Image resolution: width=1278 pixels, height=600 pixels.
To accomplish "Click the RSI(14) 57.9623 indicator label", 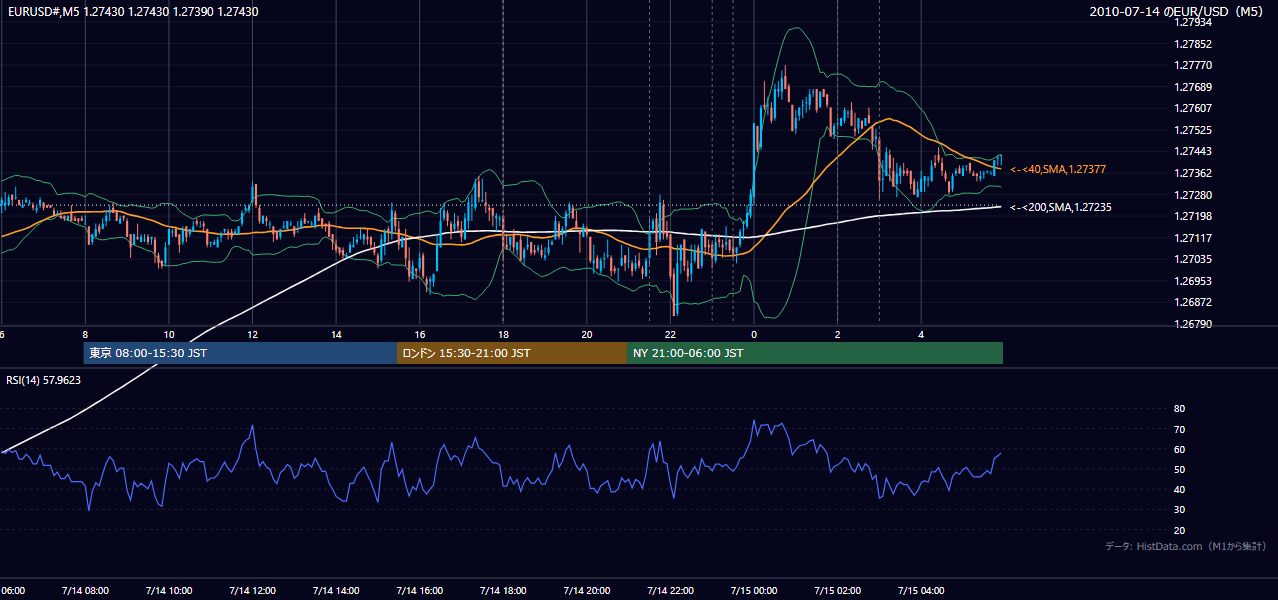I will click(x=44, y=380).
